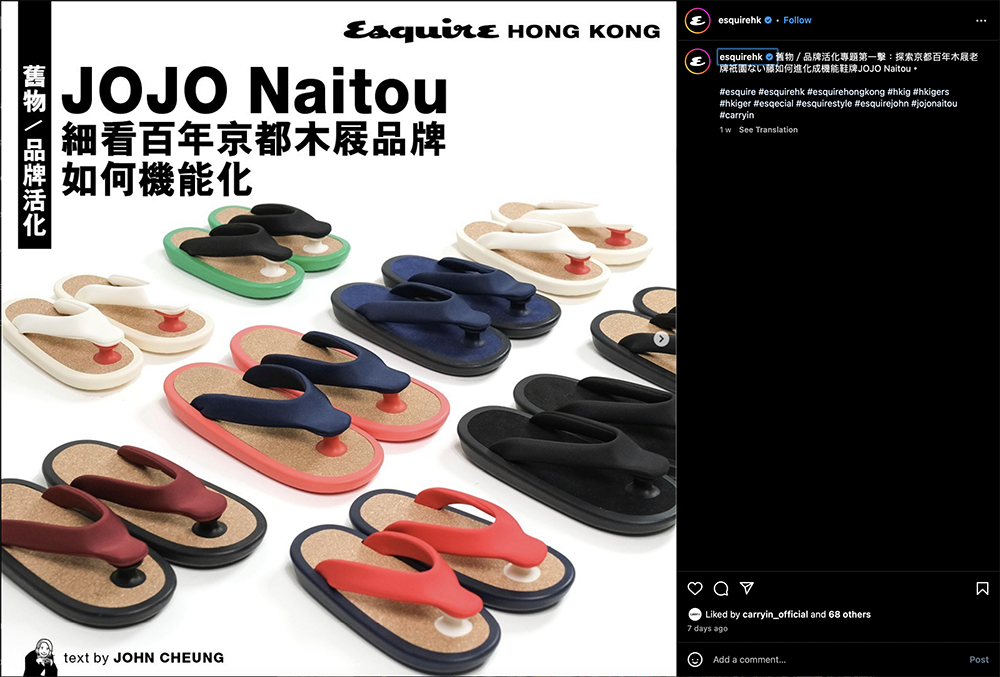Open the esquirehk avatar beside the caption
The image size is (1000, 677).
tap(697, 62)
